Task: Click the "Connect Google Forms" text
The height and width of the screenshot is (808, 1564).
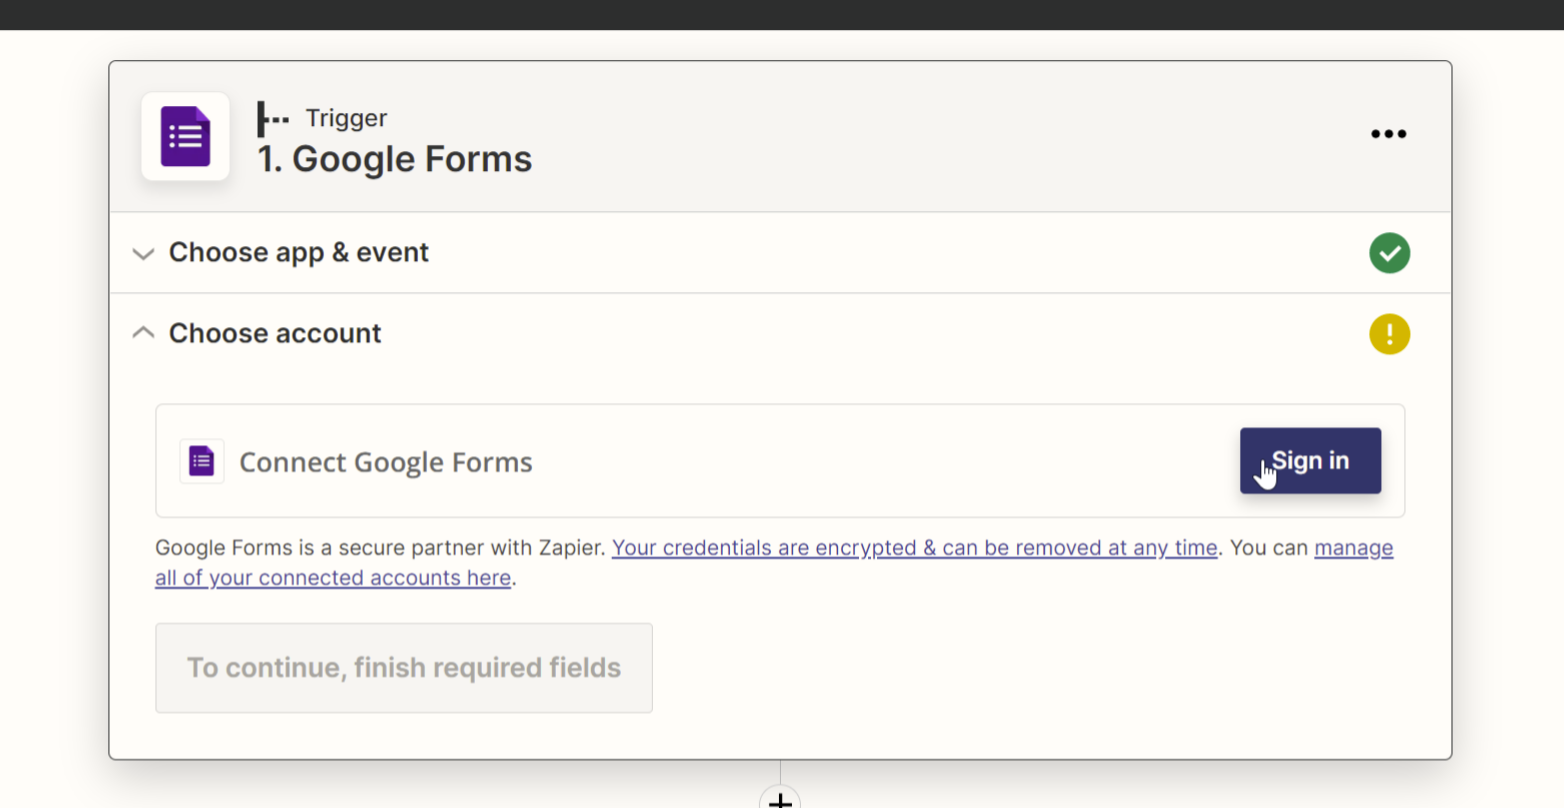Action: click(x=385, y=461)
